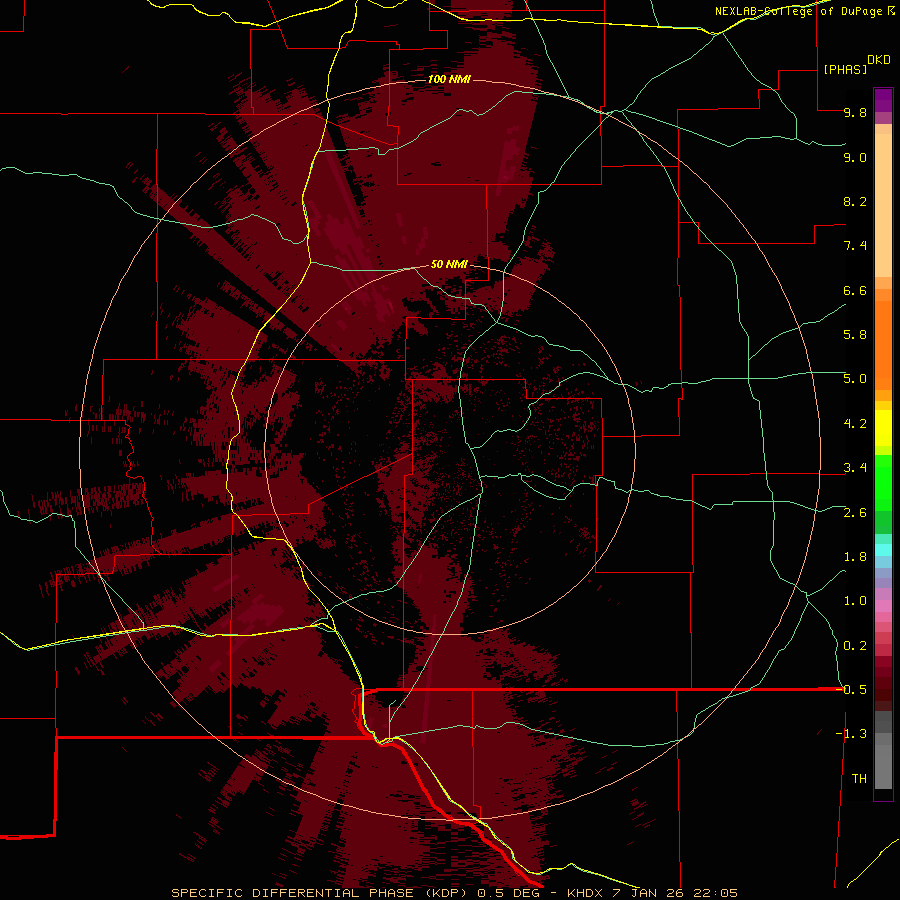The image size is (900, 900).
Task: Click the 8.2 scale label
Action: 855,201
